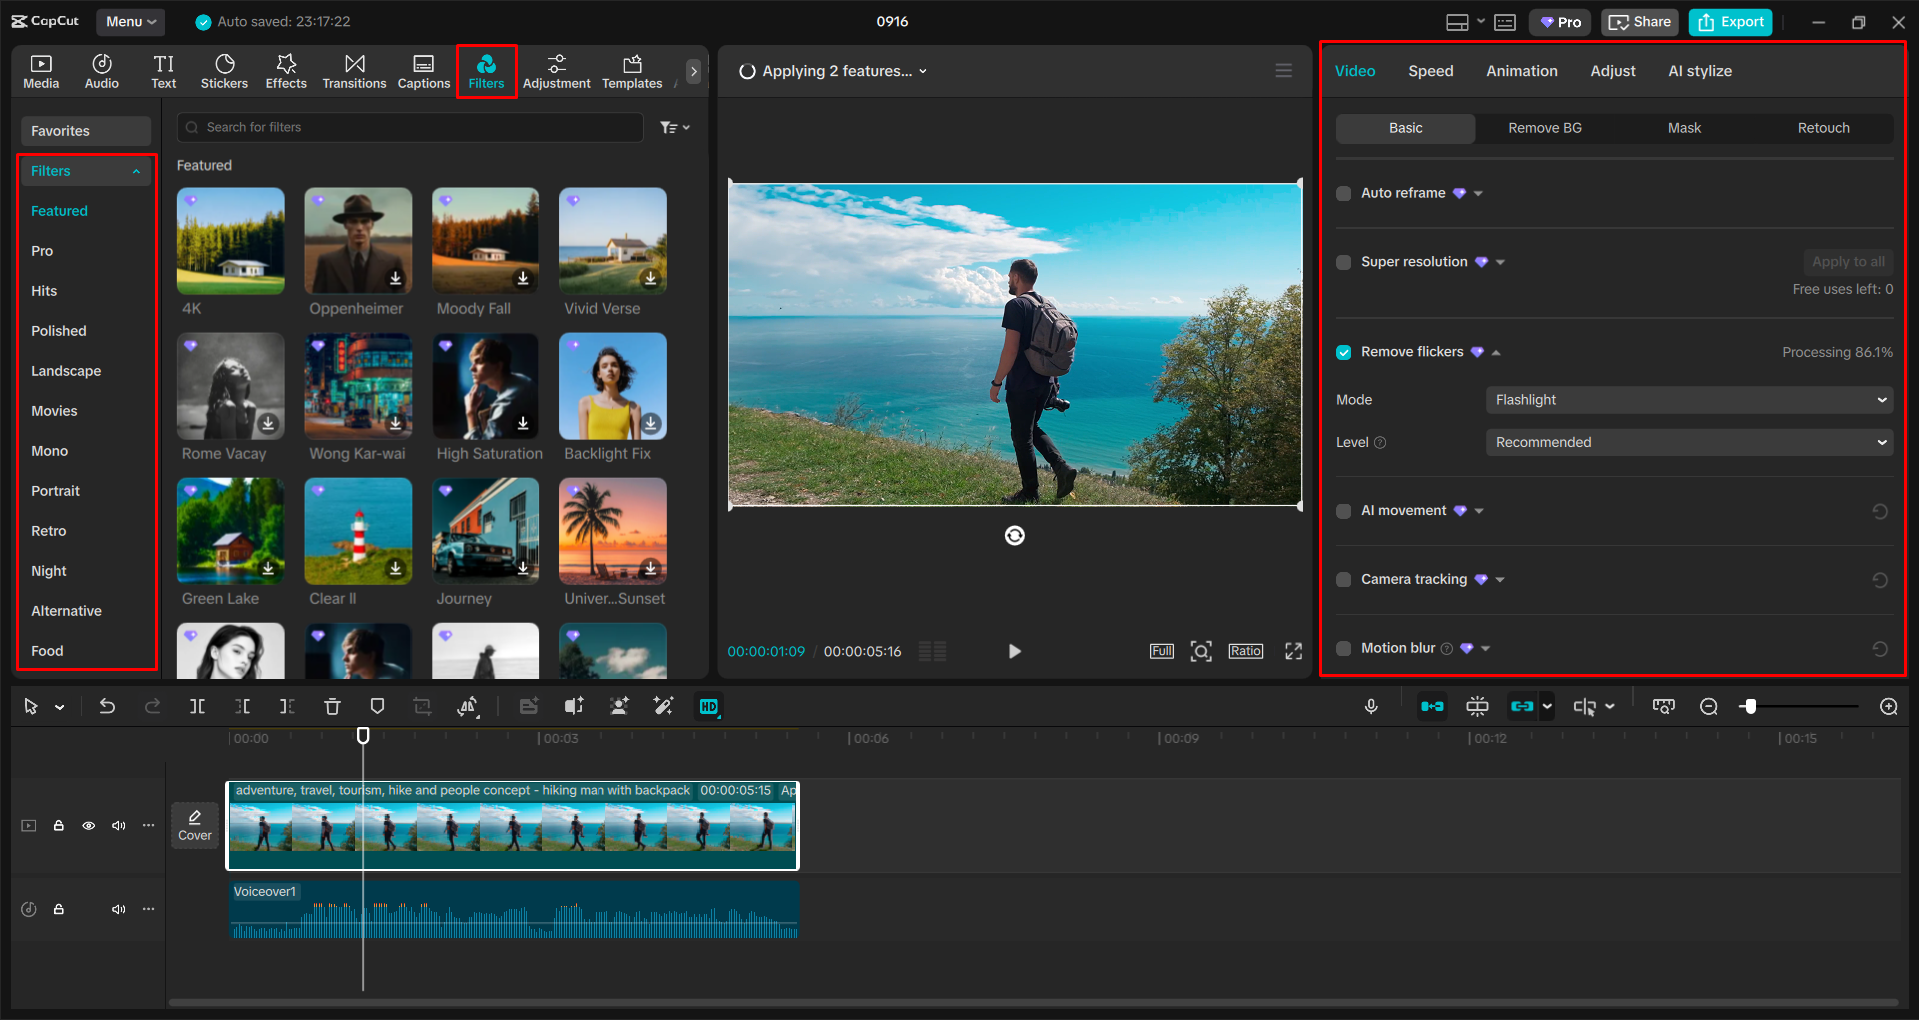Viewport: 1919px width, 1020px height.
Task: Open the Transitions panel
Action: pos(354,71)
